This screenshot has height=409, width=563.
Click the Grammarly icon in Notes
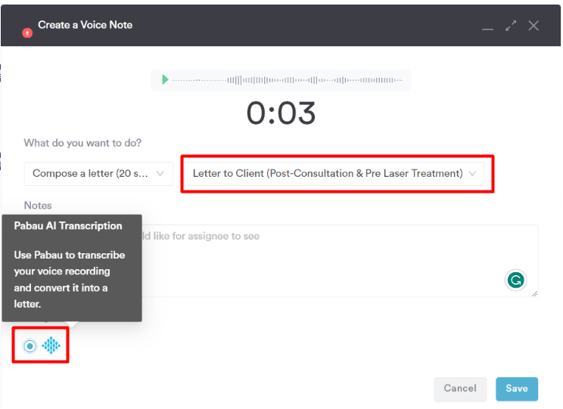point(516,280)
